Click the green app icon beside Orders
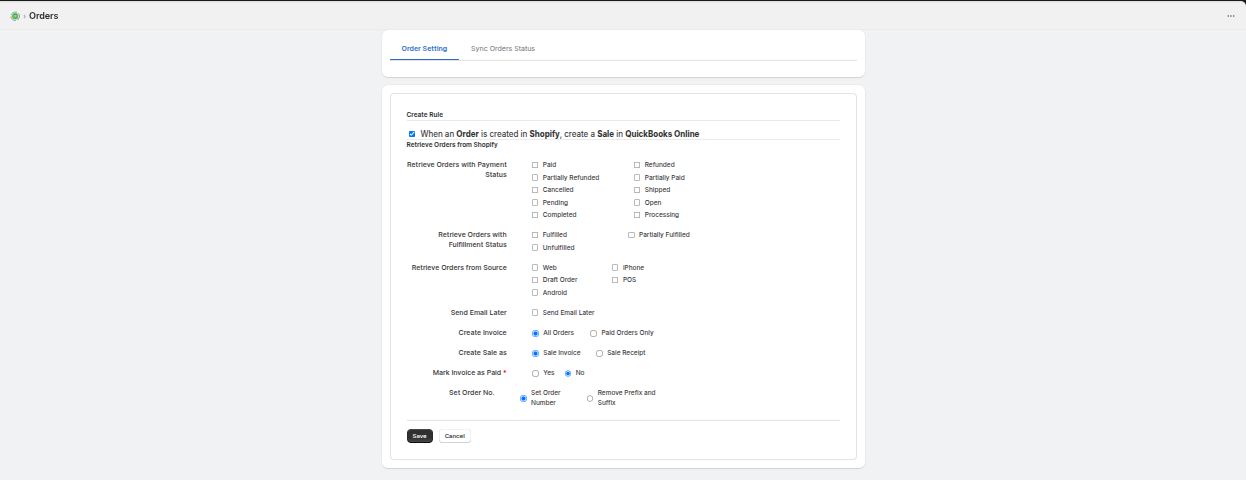1246x480 pixels. point(14,16)
